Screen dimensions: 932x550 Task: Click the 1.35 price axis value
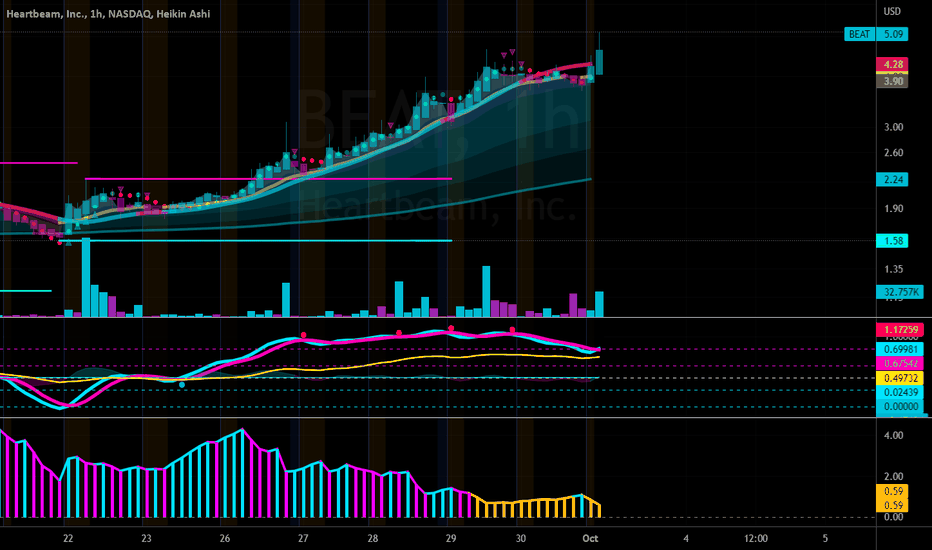point(893,269)
